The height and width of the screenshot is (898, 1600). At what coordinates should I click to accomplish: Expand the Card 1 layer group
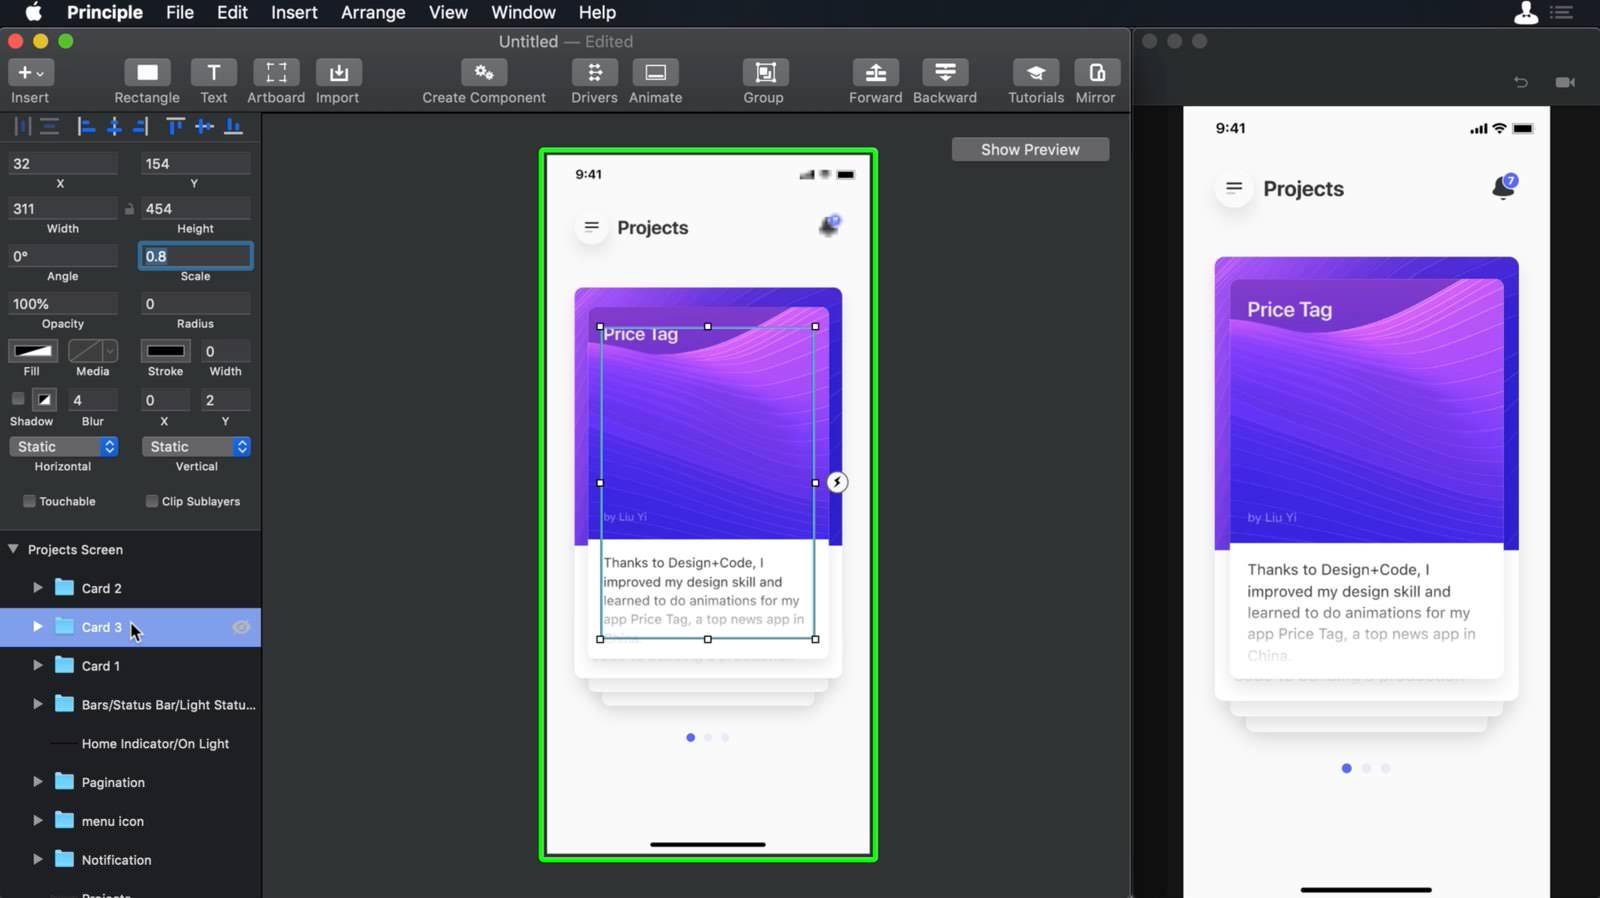coord(37,665)
